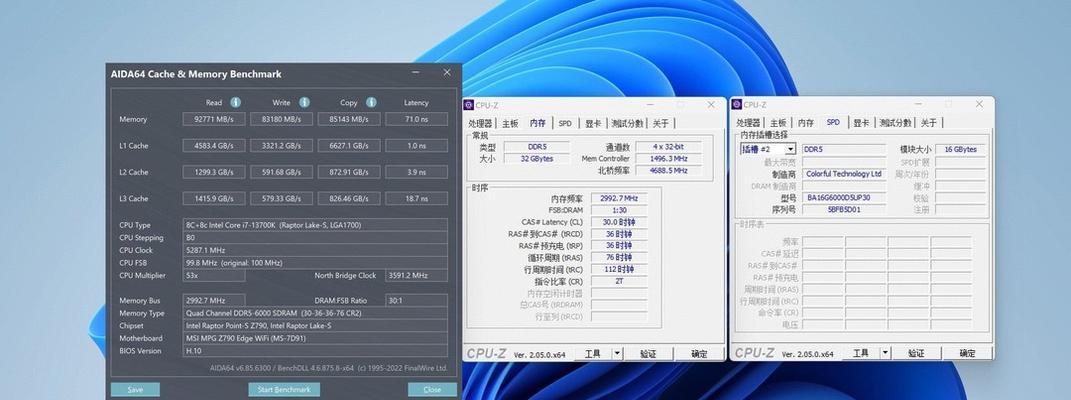Click the CPU Type field showing i7-13700K
The image size is (1071, 400).
316,225
